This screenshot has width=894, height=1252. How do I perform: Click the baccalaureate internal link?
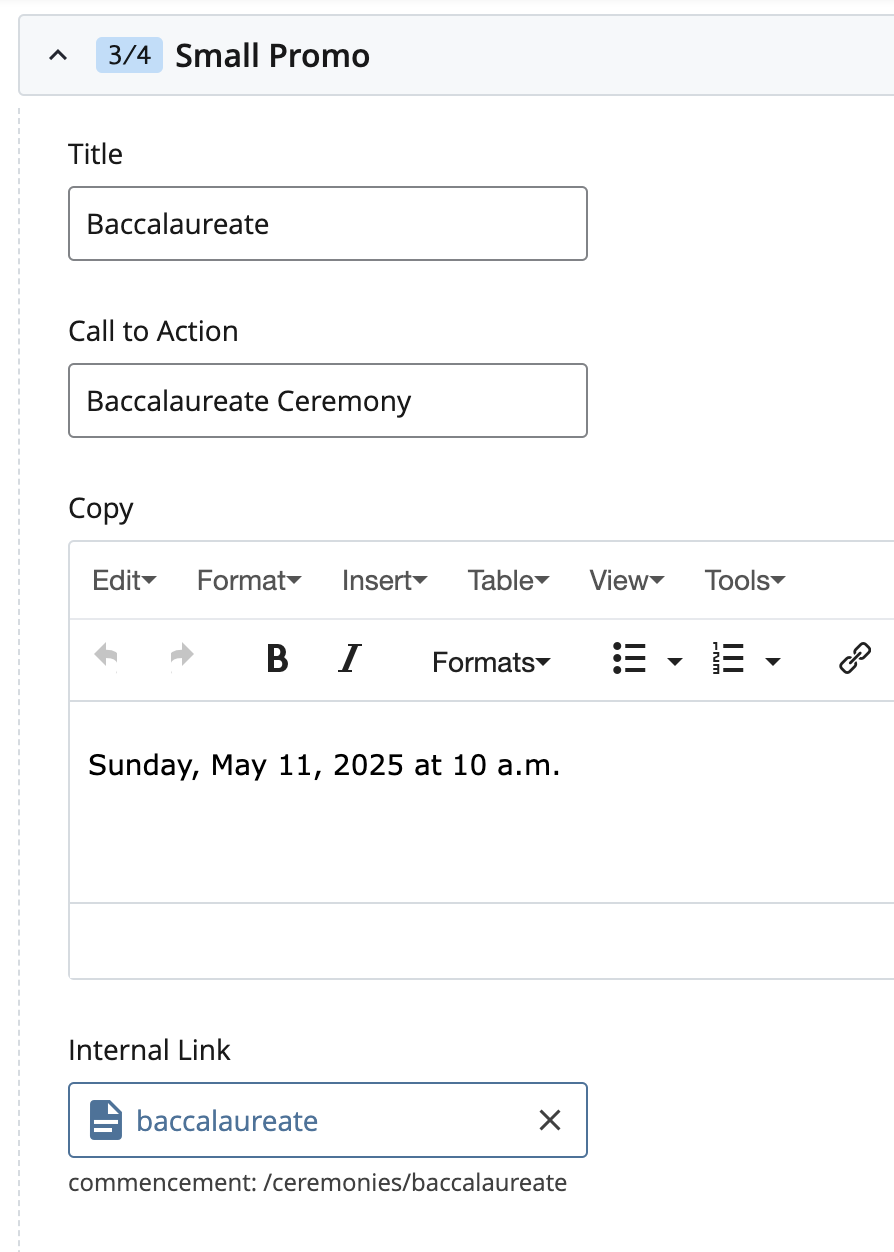tap(226, 1120)
